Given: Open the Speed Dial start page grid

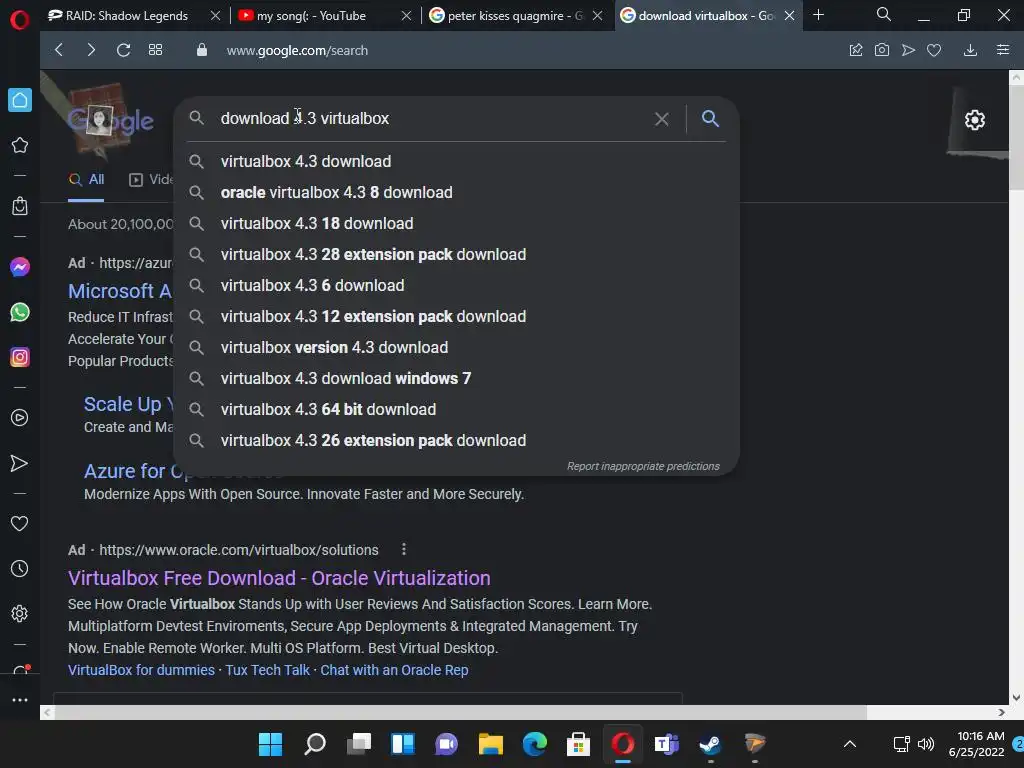Looking at the screenshot, I should (x=155, y=50).
